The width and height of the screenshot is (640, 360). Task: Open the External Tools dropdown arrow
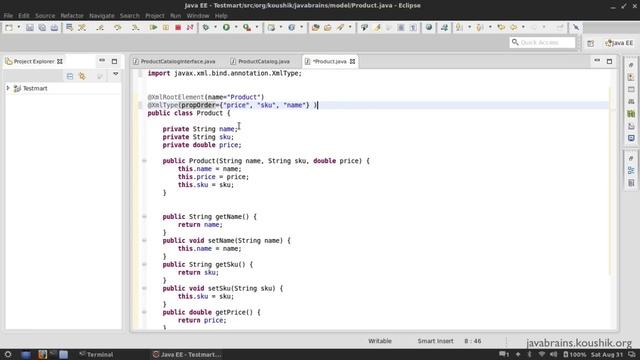(257, 27)
